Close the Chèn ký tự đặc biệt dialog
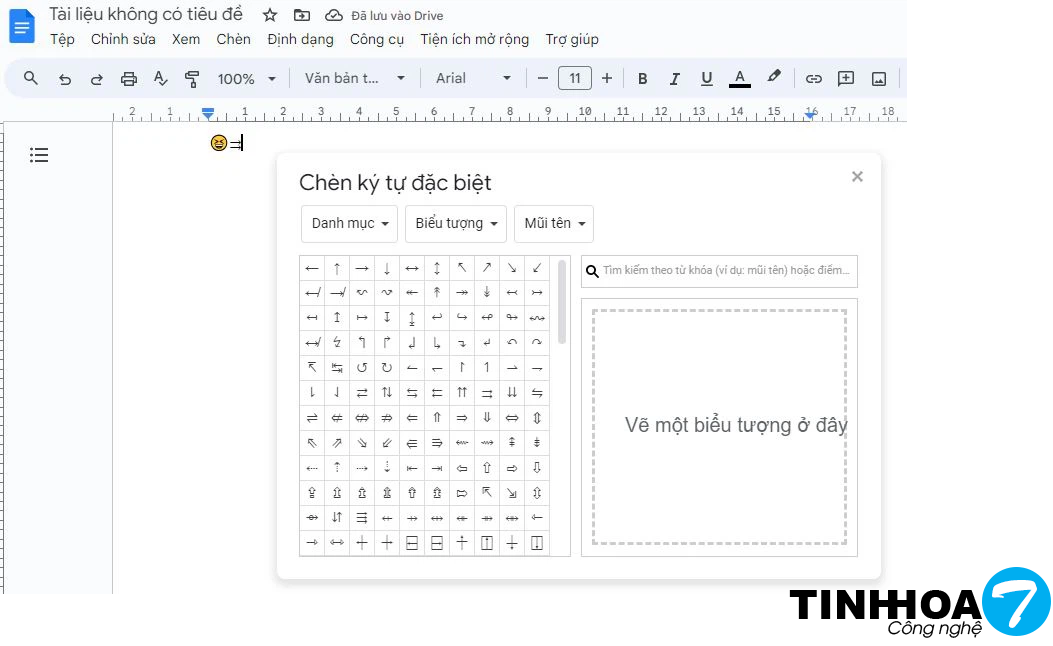 (x=857, y=177)
